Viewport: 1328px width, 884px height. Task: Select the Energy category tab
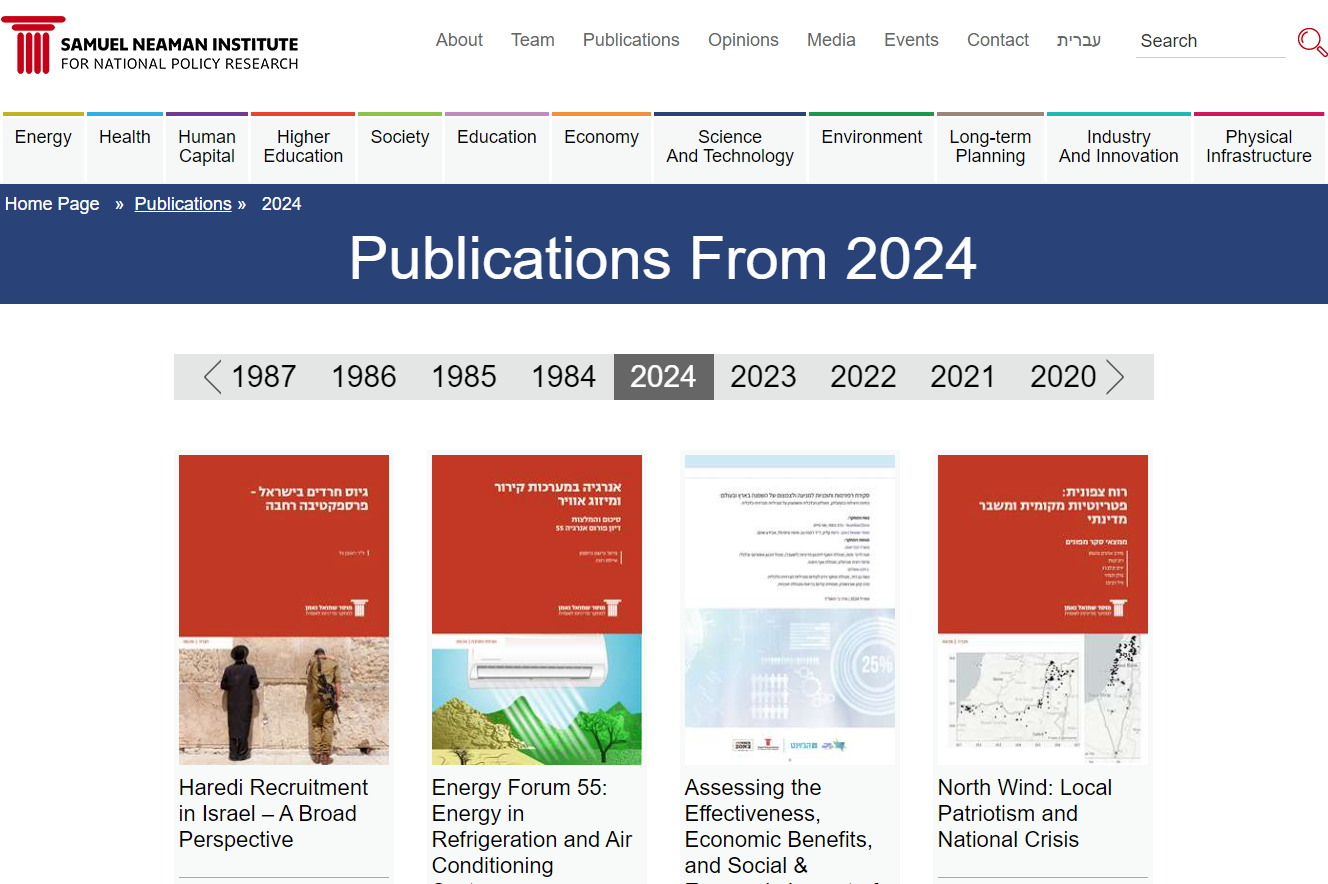coord(43,147)
